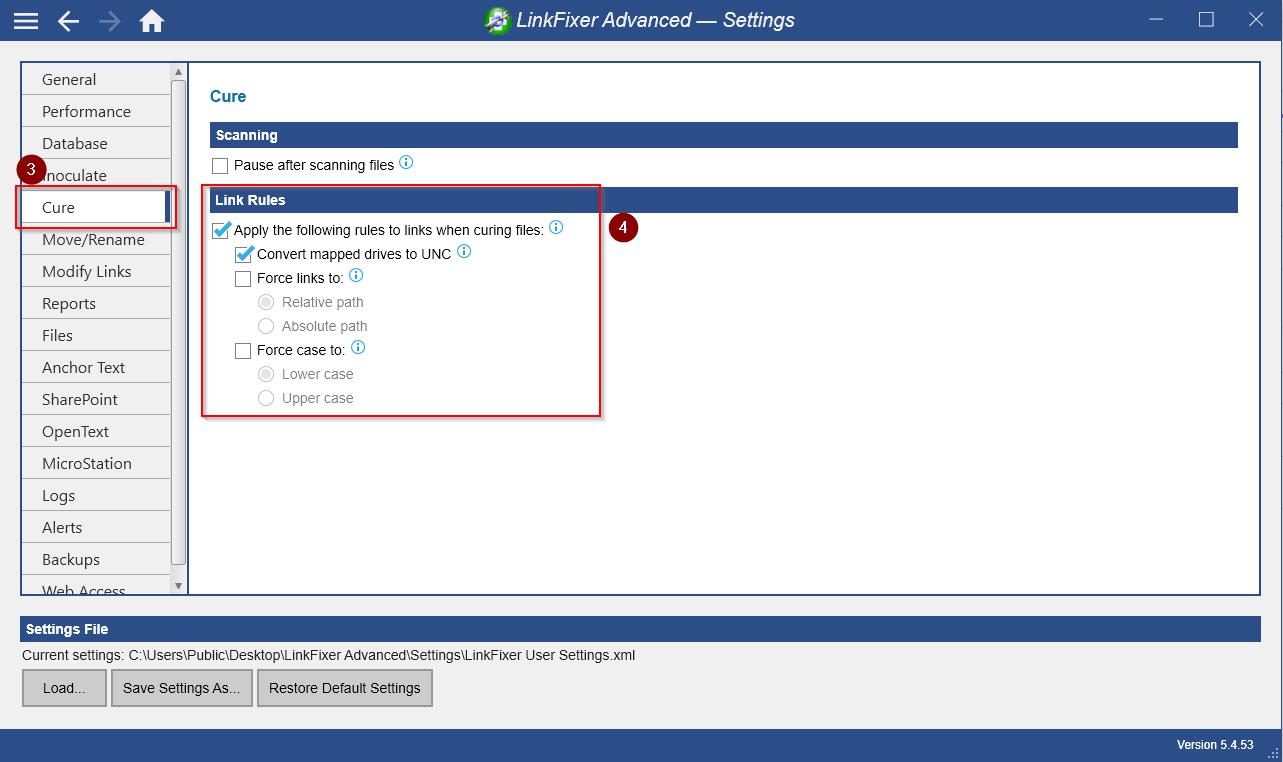Open the Modify Links settings tab
The image size is (1283, 762).
tap(96, 271)
